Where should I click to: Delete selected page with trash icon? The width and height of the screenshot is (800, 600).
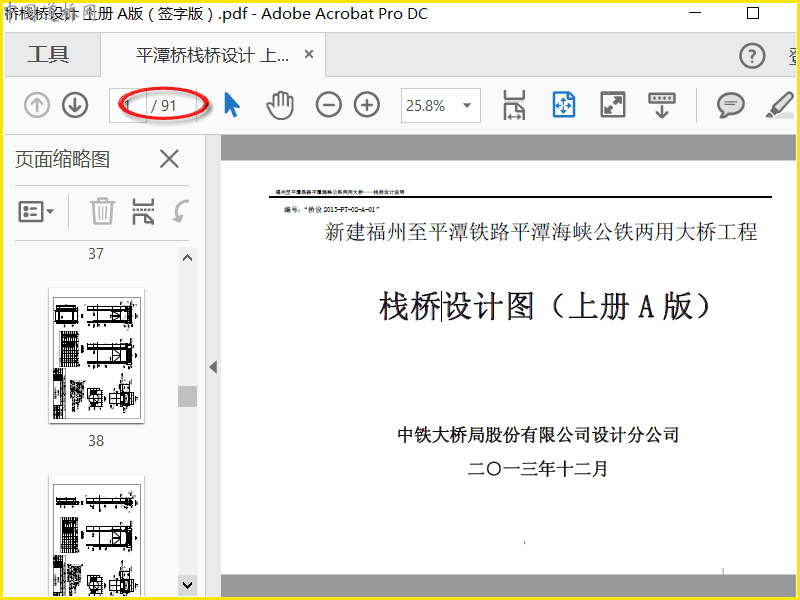coord(102,211)
